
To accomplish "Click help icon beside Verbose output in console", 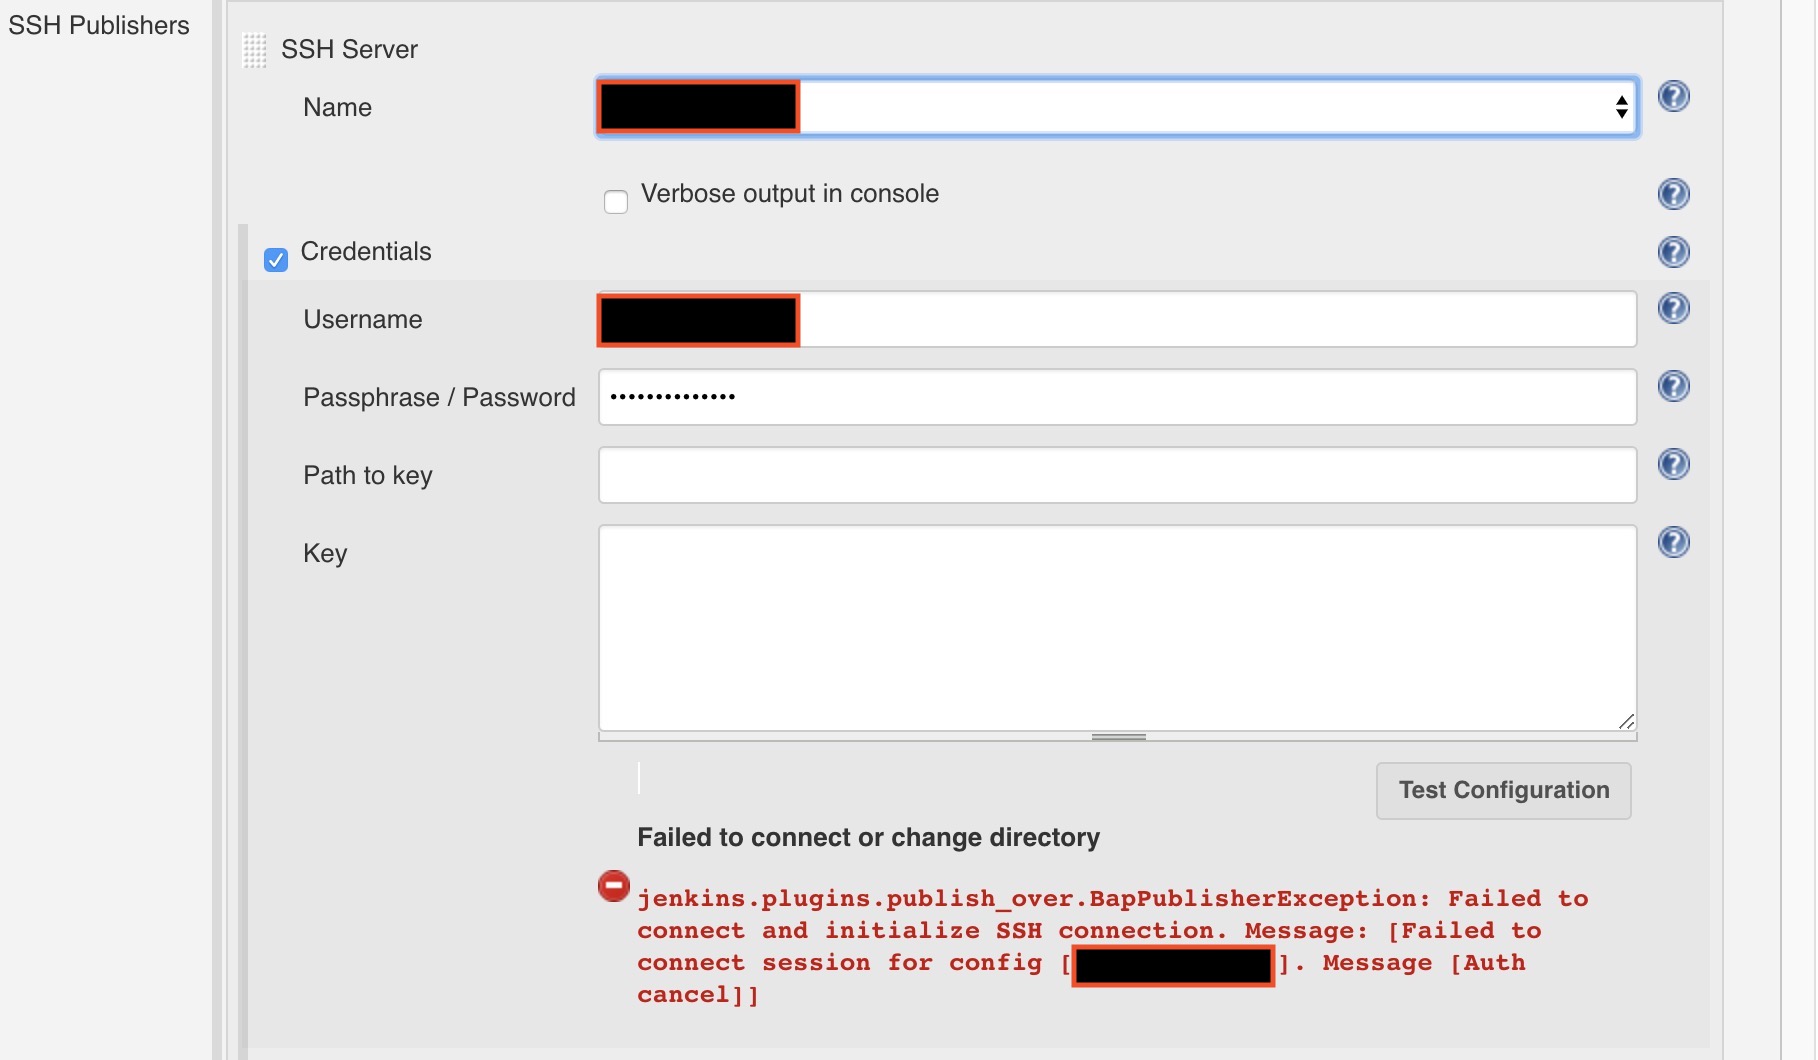I will (1673, 194).
